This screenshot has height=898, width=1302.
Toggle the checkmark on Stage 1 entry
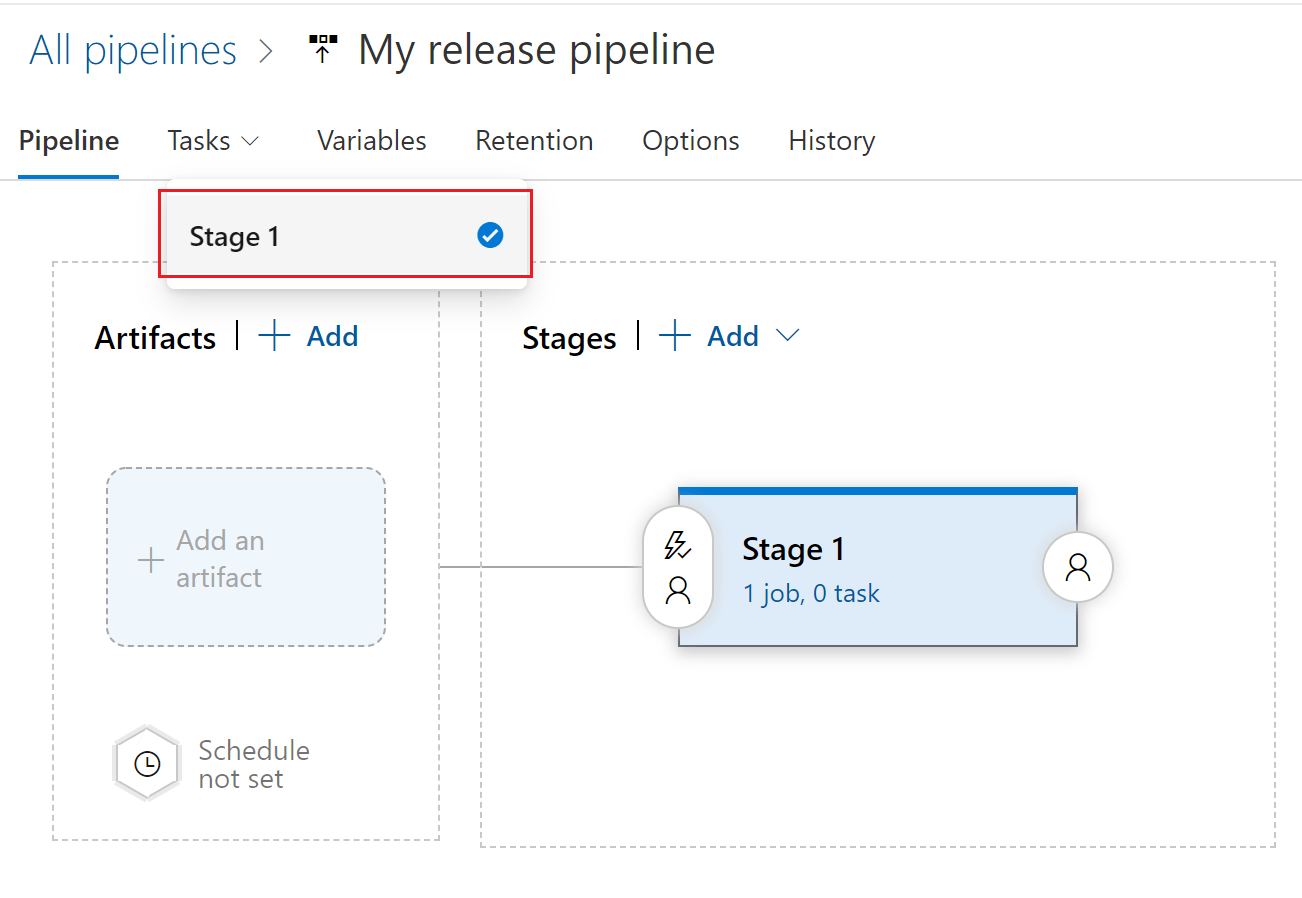tap(489, 235)
